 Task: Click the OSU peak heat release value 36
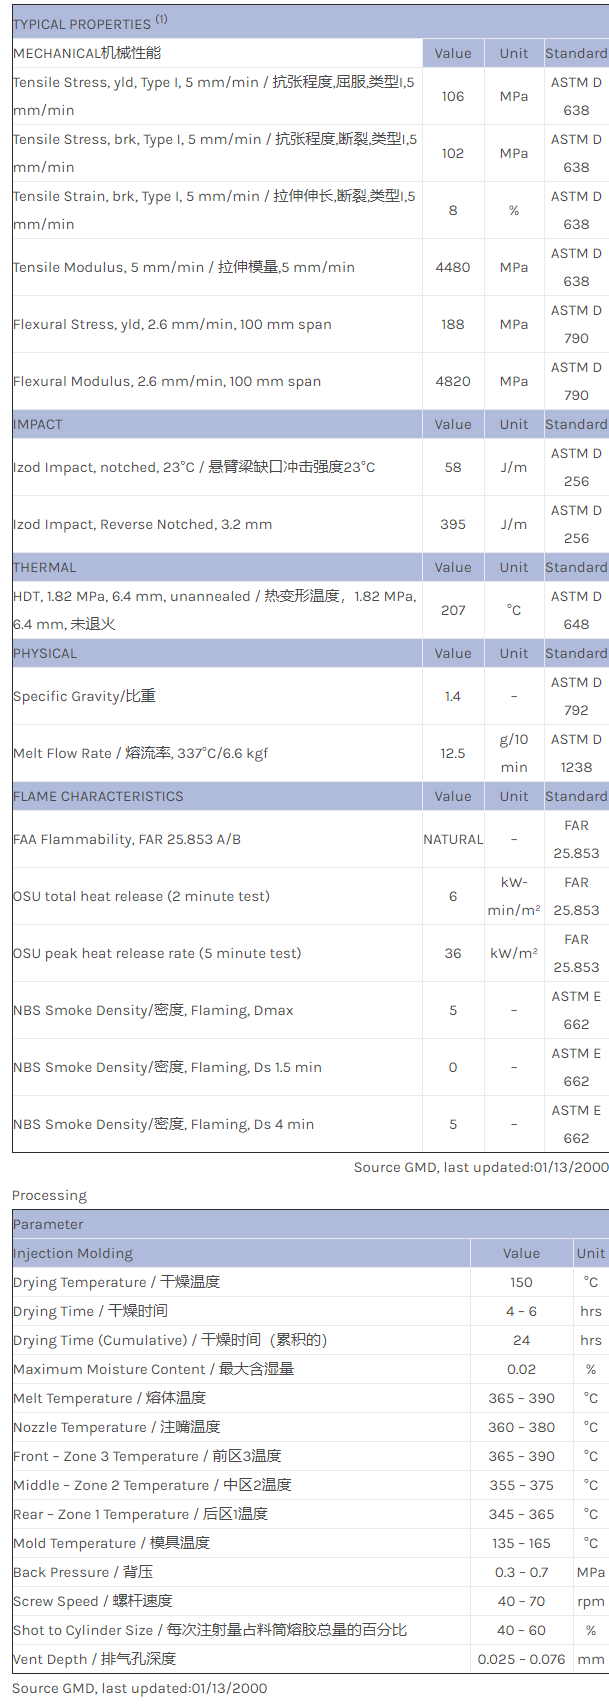click(x=453, y=953)
